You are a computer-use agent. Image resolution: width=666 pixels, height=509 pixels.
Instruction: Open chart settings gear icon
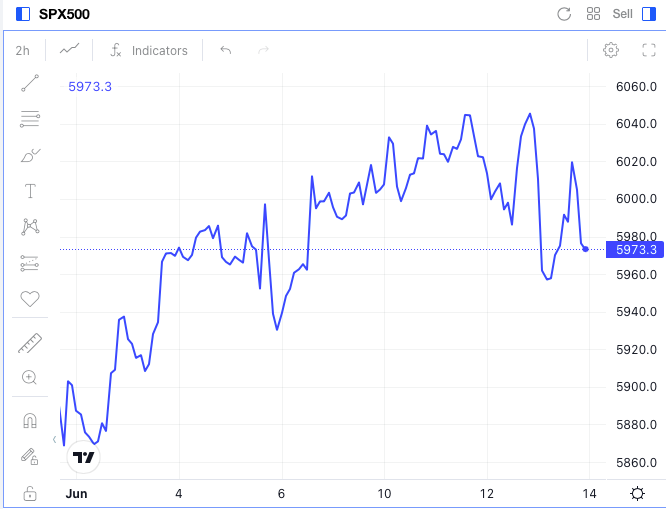click(611, 50)
